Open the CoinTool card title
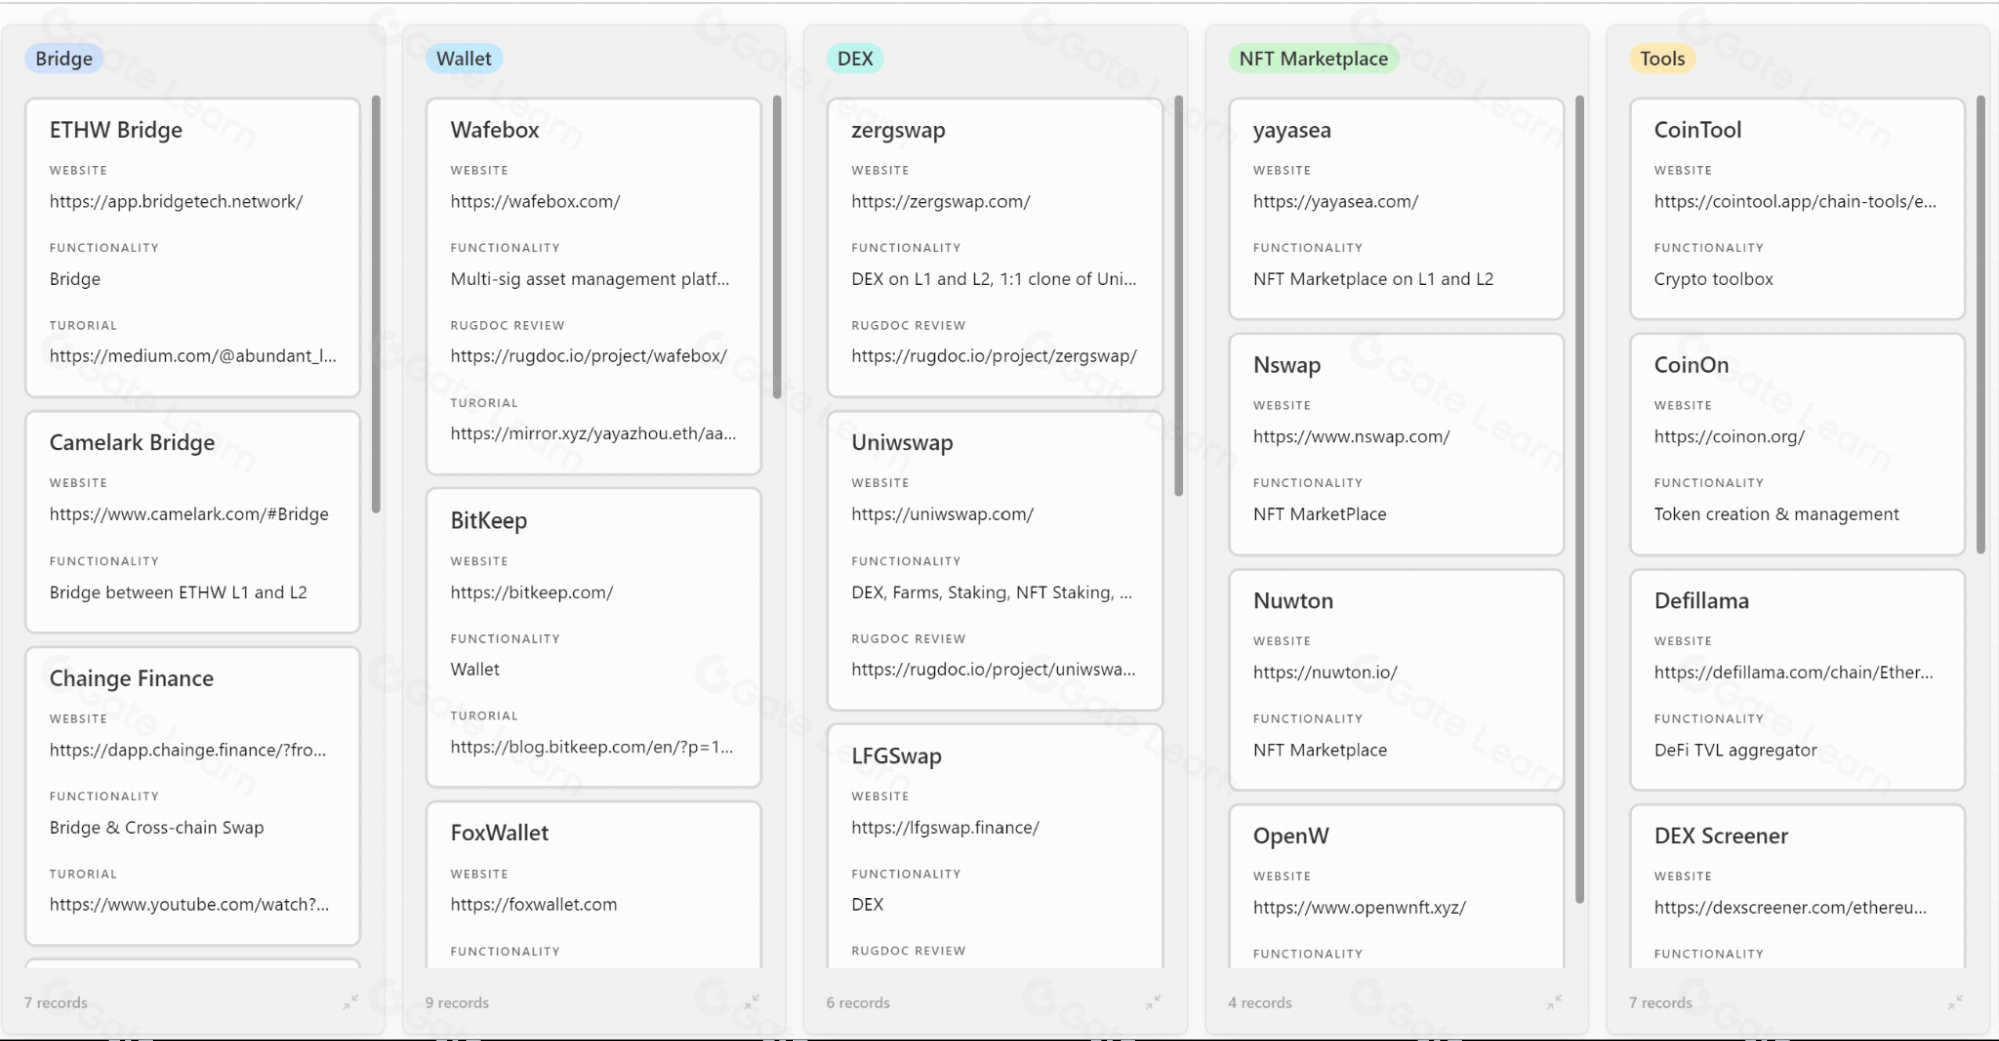1999x1041 pixels. 1698,130
